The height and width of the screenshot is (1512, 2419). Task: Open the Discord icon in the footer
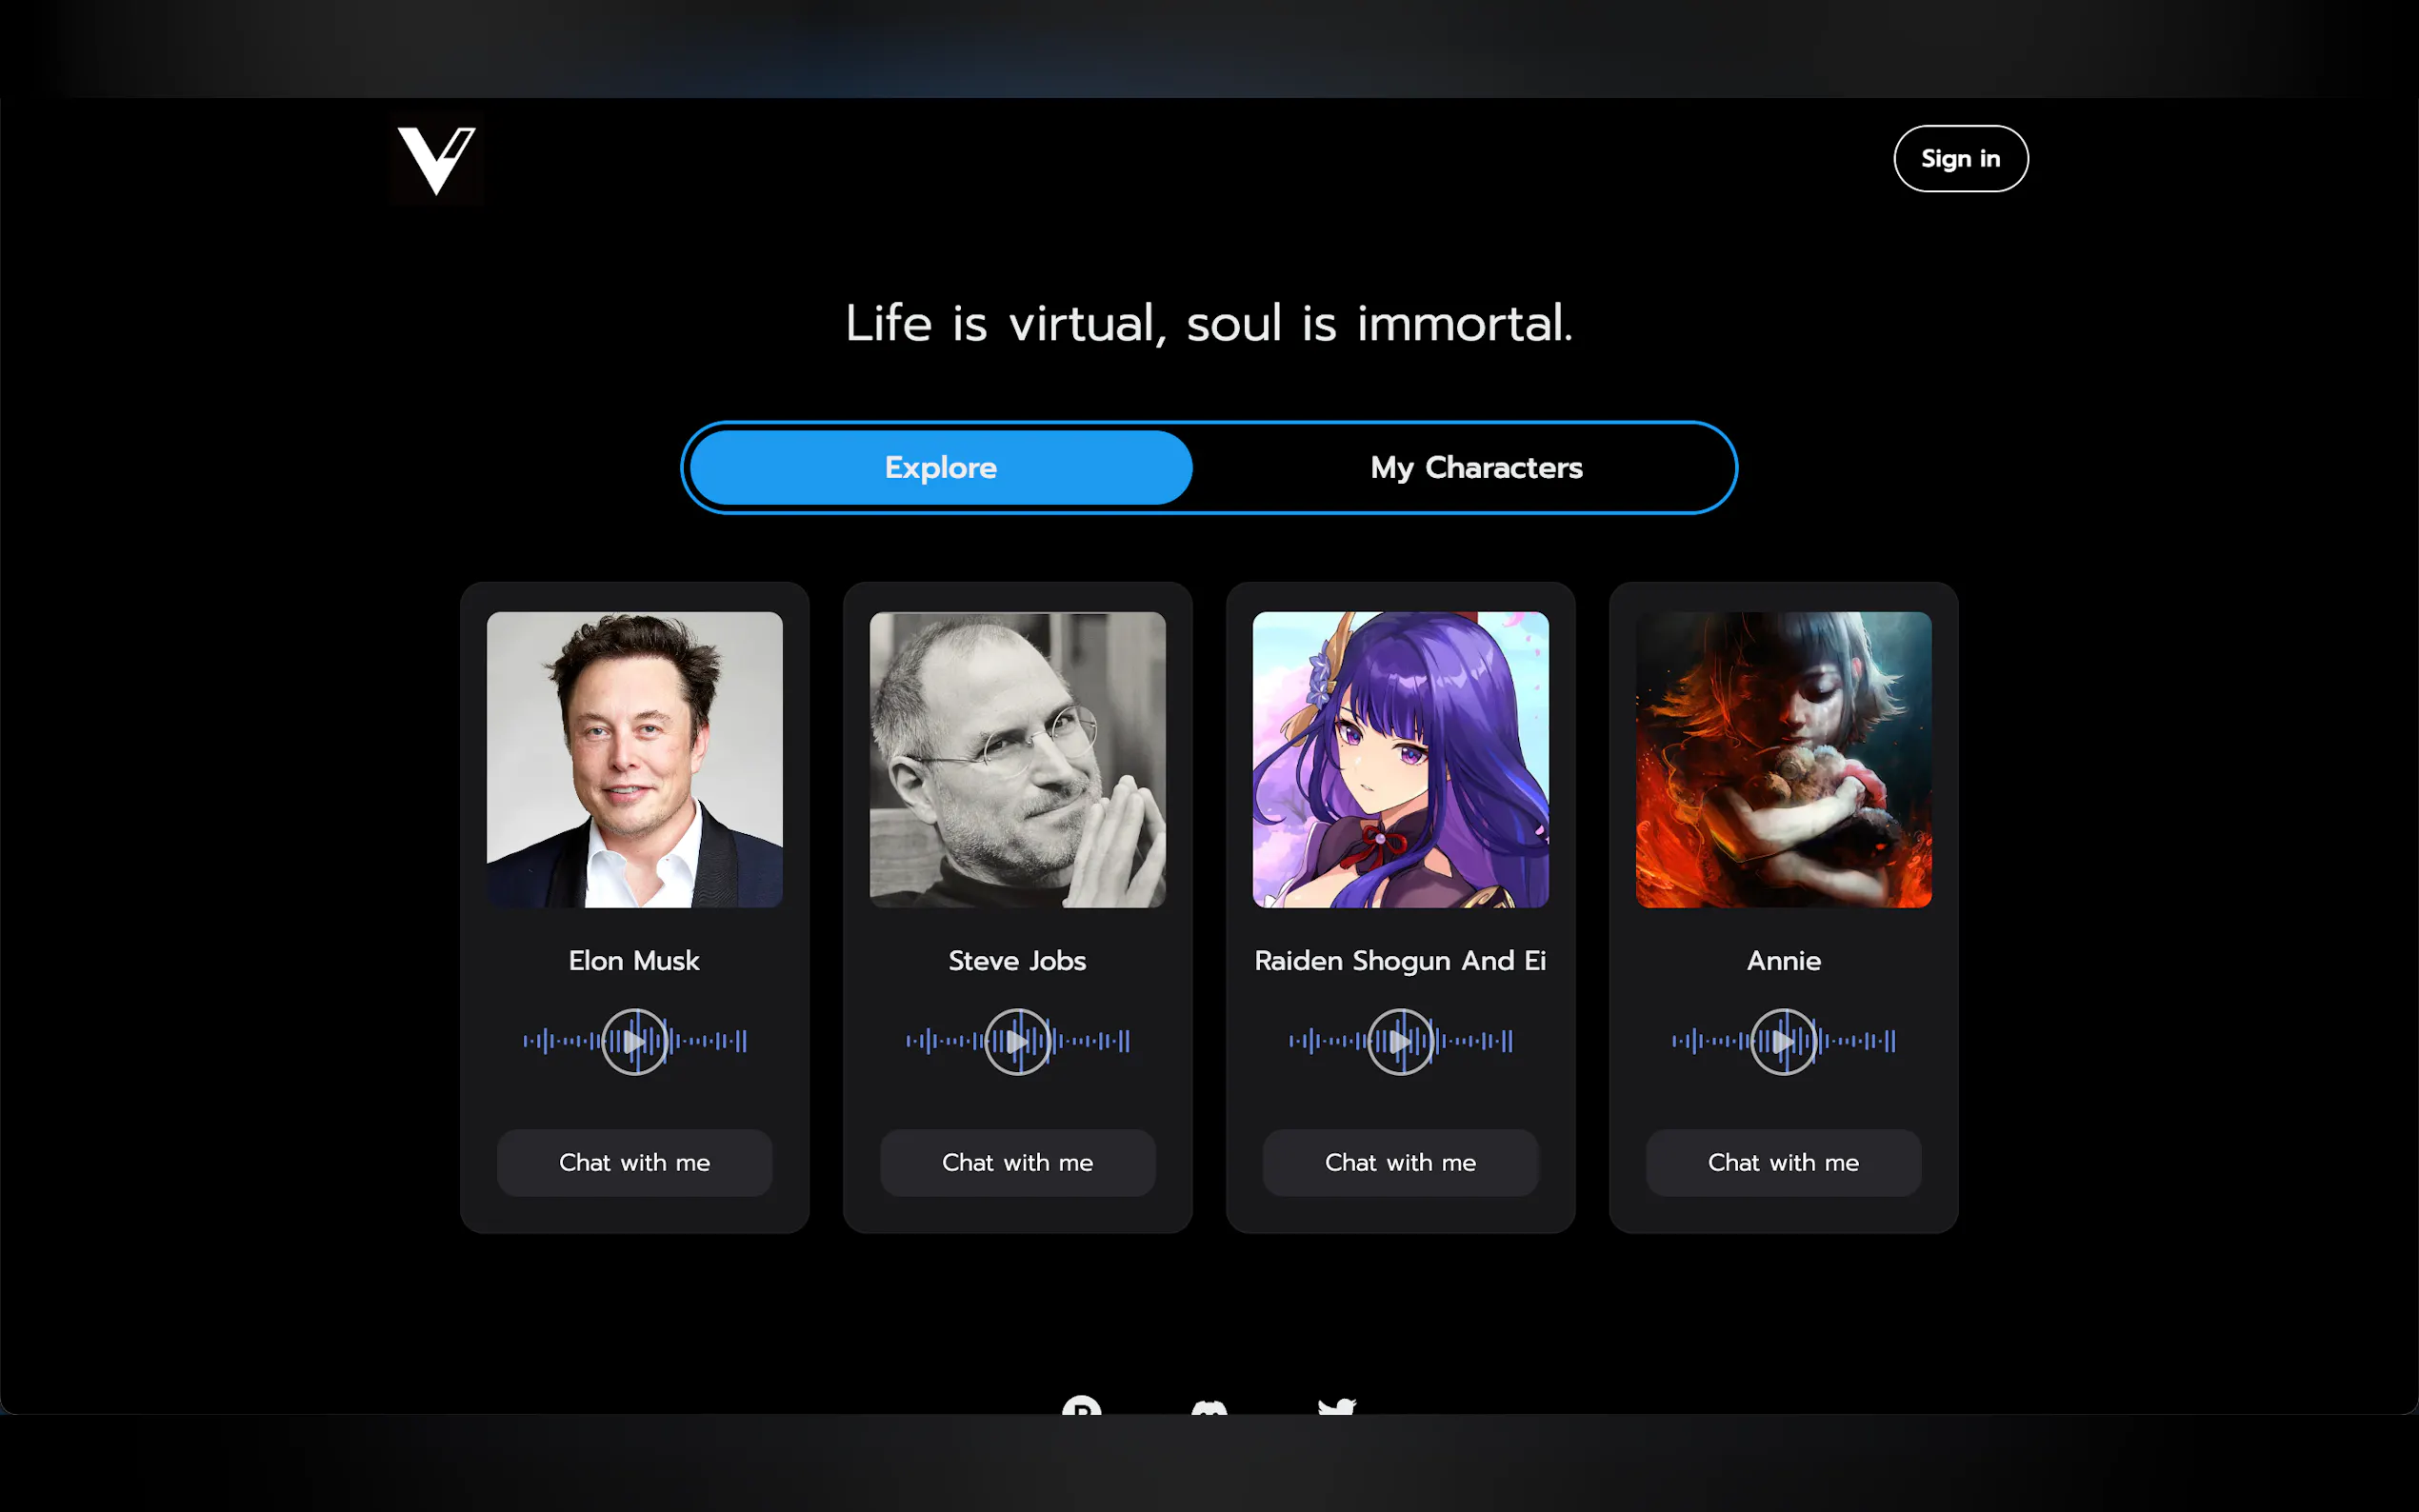(x=1209, y=1407)
